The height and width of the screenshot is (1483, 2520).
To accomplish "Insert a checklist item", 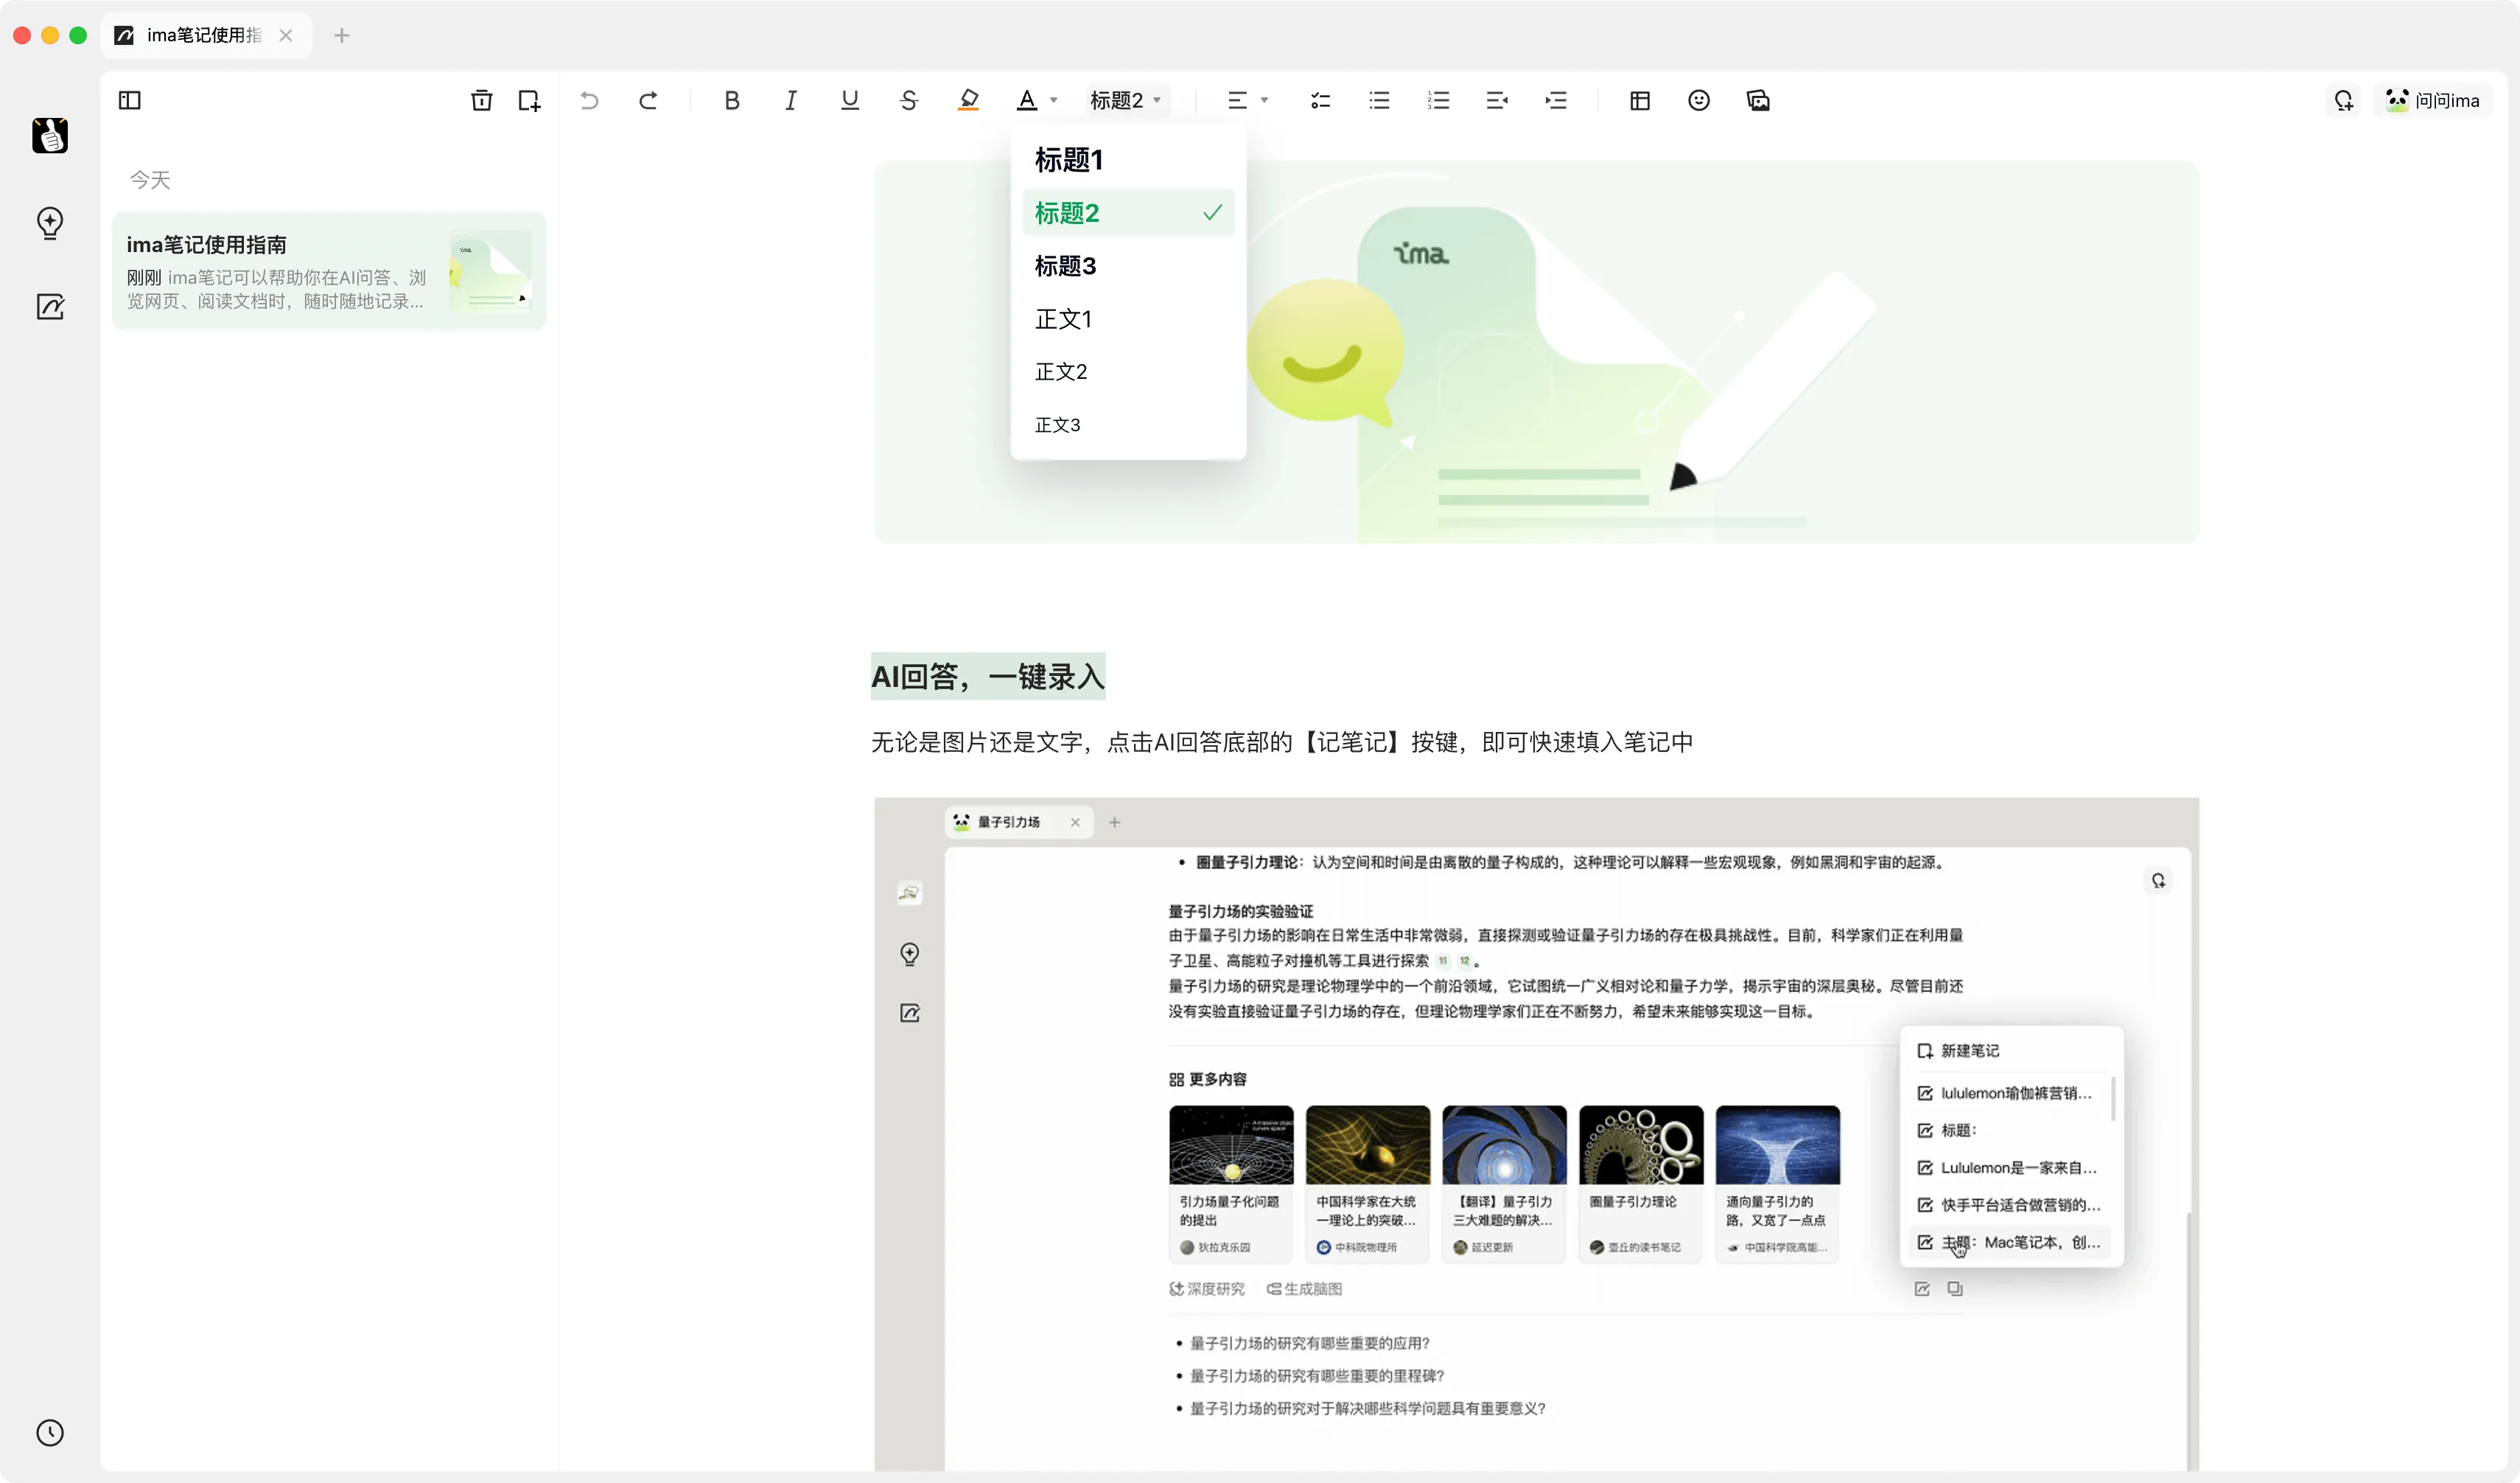I will pyautogui.click(x=1320, y=100).
